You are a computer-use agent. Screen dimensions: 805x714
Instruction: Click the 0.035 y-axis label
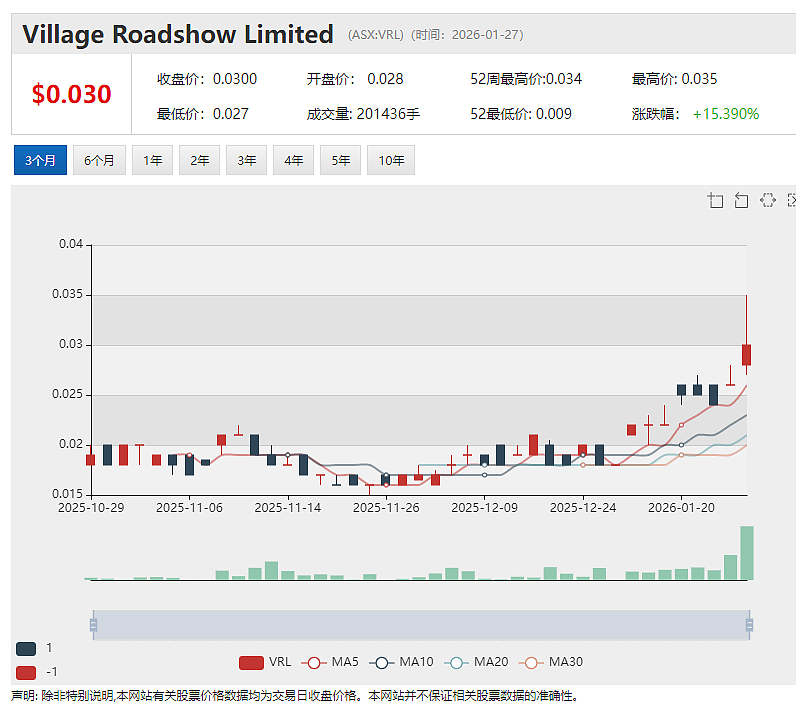tap(67, 294)
